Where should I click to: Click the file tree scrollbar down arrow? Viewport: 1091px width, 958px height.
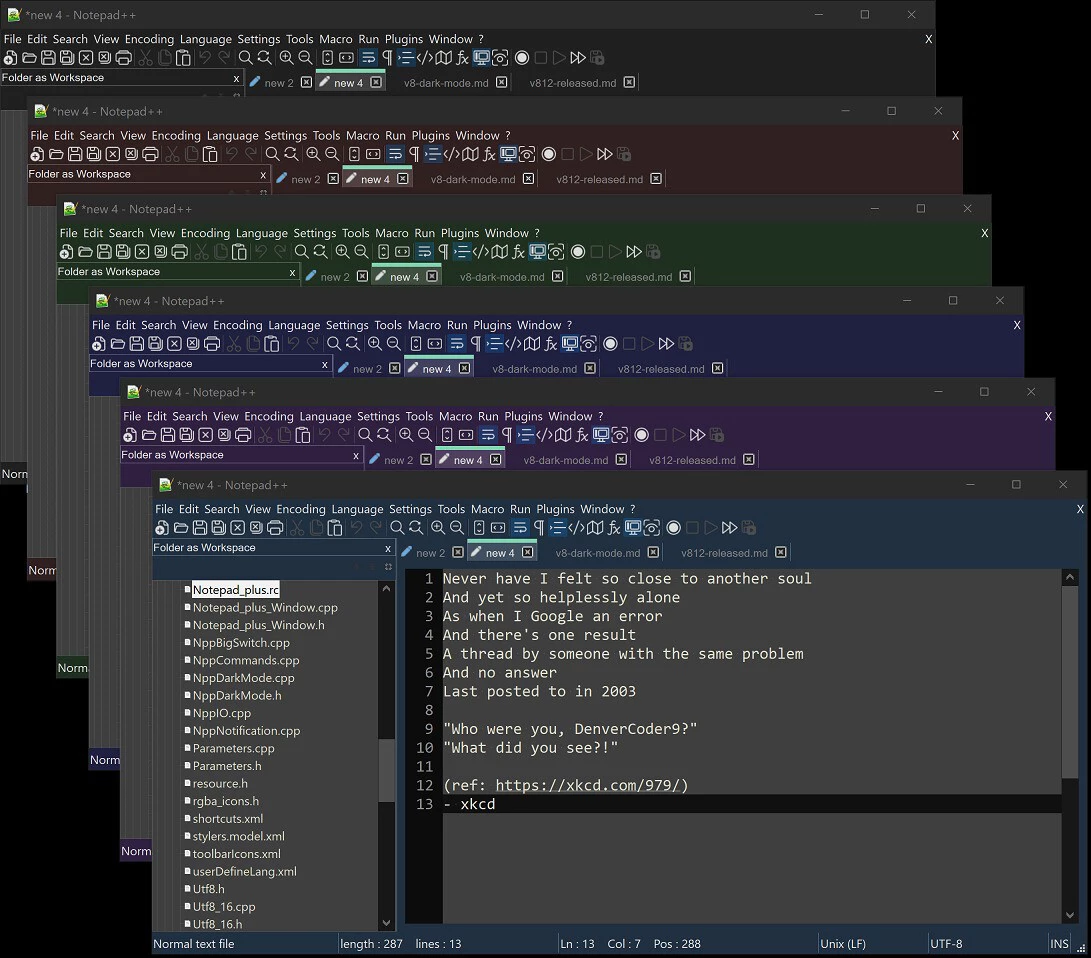click(x=387, y=923)
